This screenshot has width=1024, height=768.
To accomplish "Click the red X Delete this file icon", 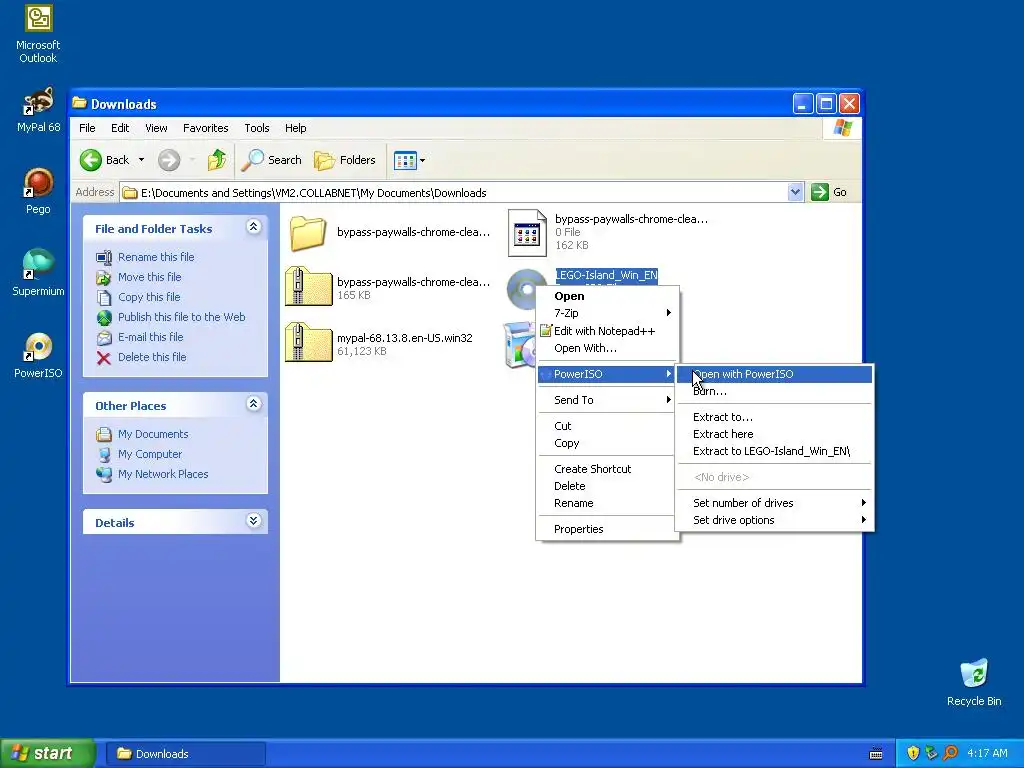I will 104,357.
